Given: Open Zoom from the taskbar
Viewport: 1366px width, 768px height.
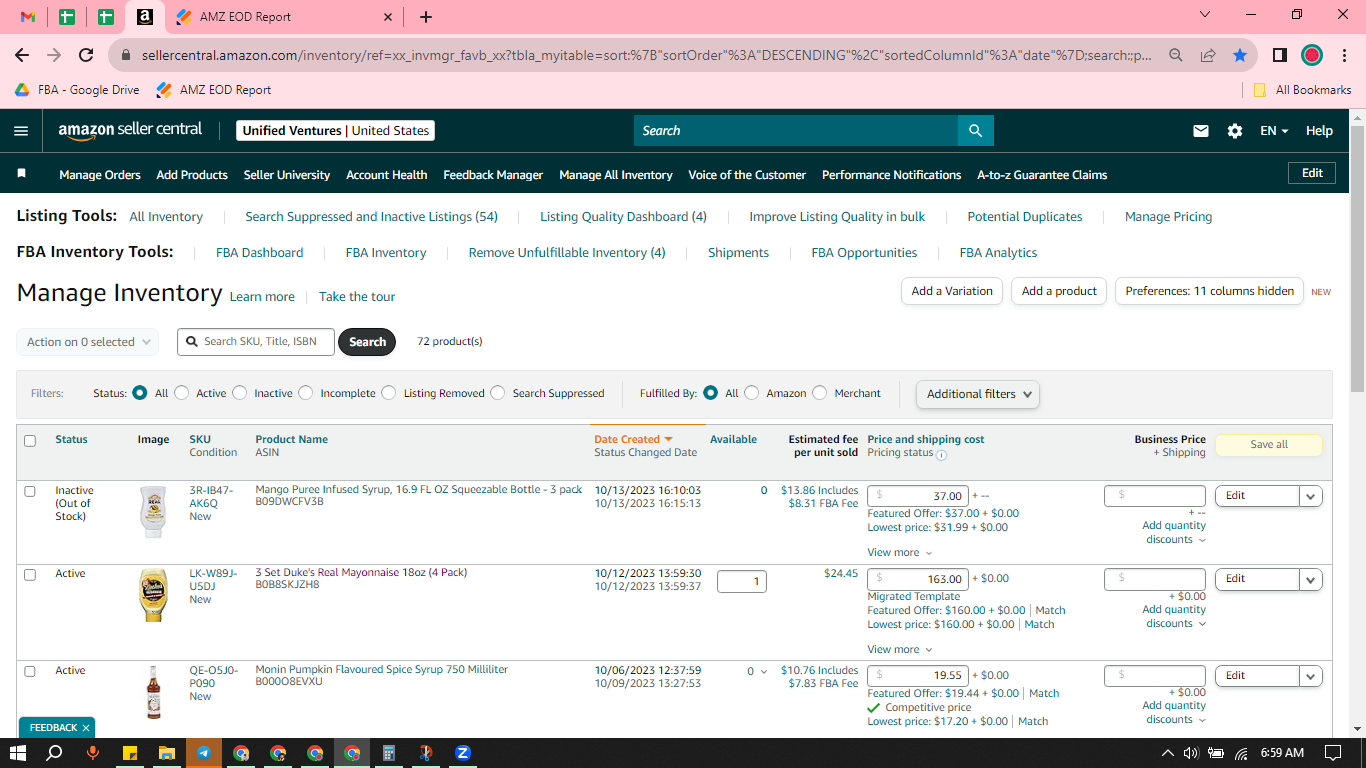Looking at the screenshot, I should (463, 753).
